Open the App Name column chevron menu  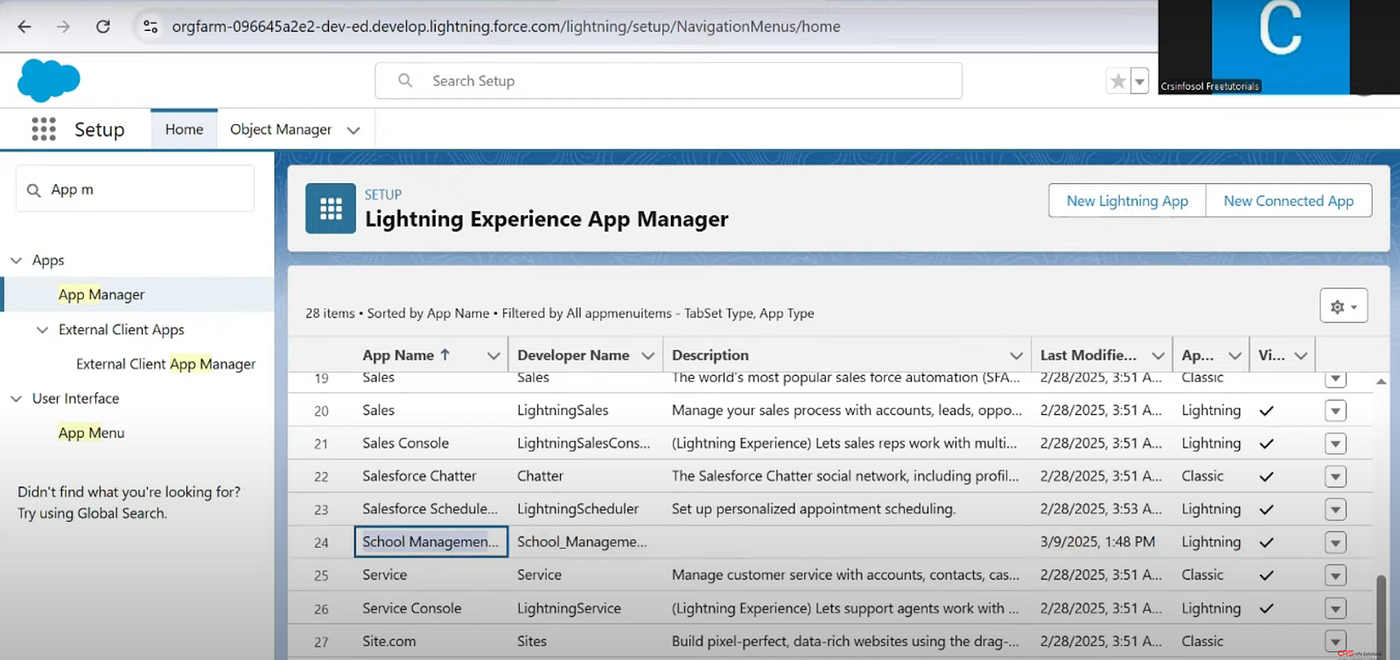point(493,356)
